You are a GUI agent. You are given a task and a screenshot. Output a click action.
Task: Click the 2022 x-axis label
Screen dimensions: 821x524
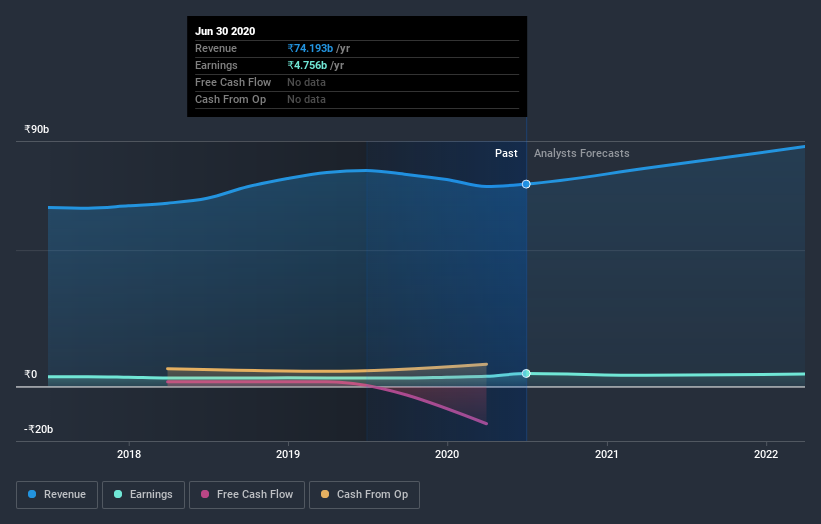point(766,454)
